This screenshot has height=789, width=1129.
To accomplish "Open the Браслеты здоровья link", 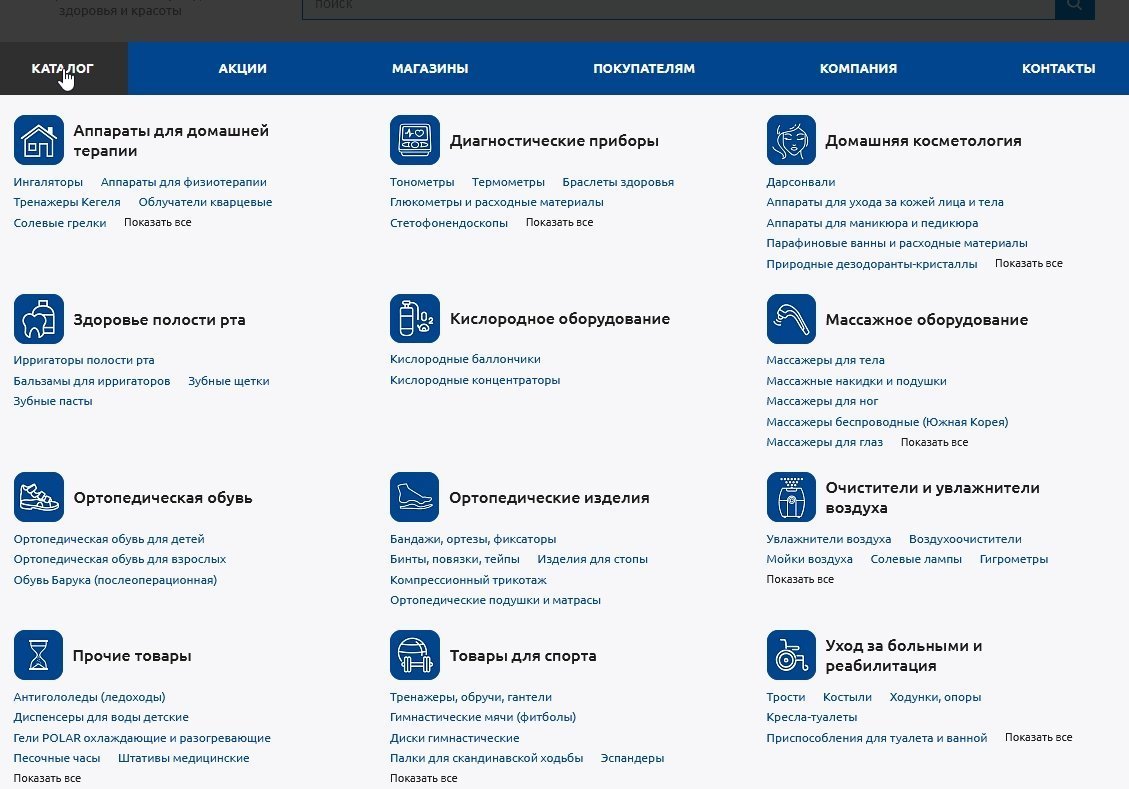I will tap(619, 182).
